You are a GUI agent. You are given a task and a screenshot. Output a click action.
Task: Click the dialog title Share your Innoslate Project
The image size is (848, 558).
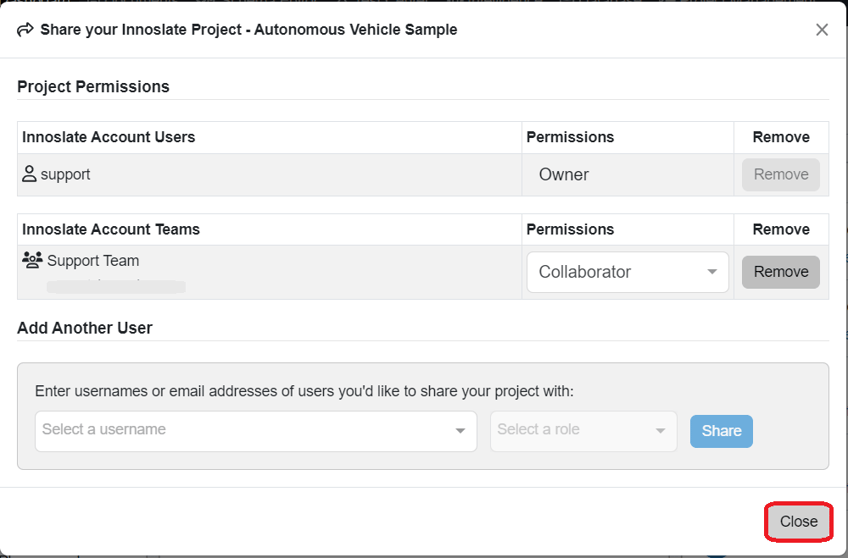click(249, 30)
